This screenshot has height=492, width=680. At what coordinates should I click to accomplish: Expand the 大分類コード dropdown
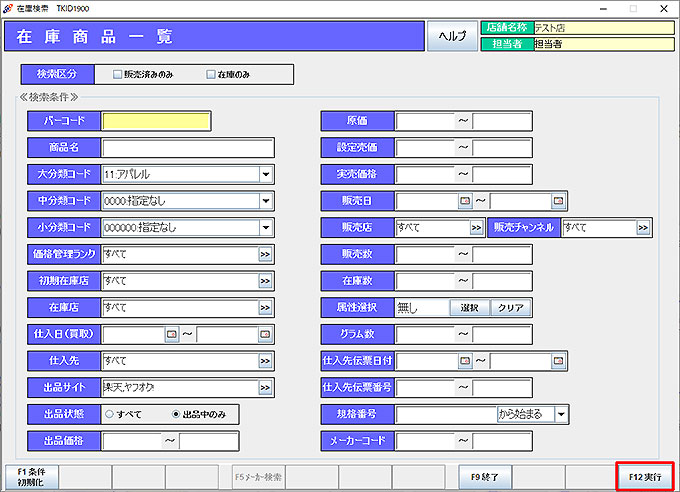[266, 175]
